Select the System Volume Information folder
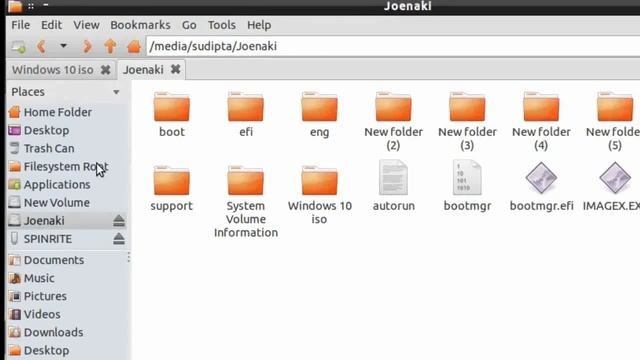640x360 pixels. (246, 180)
